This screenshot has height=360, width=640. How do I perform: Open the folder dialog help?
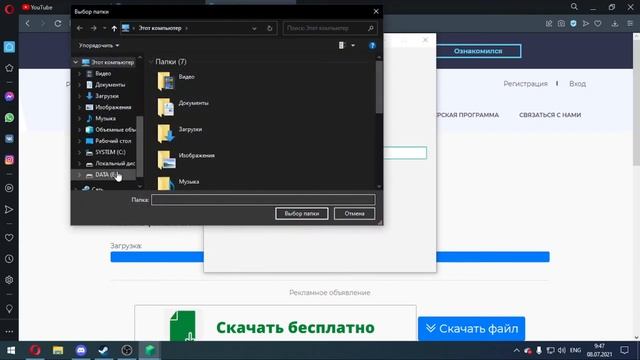pyautogui.click(x=372, y=45)
